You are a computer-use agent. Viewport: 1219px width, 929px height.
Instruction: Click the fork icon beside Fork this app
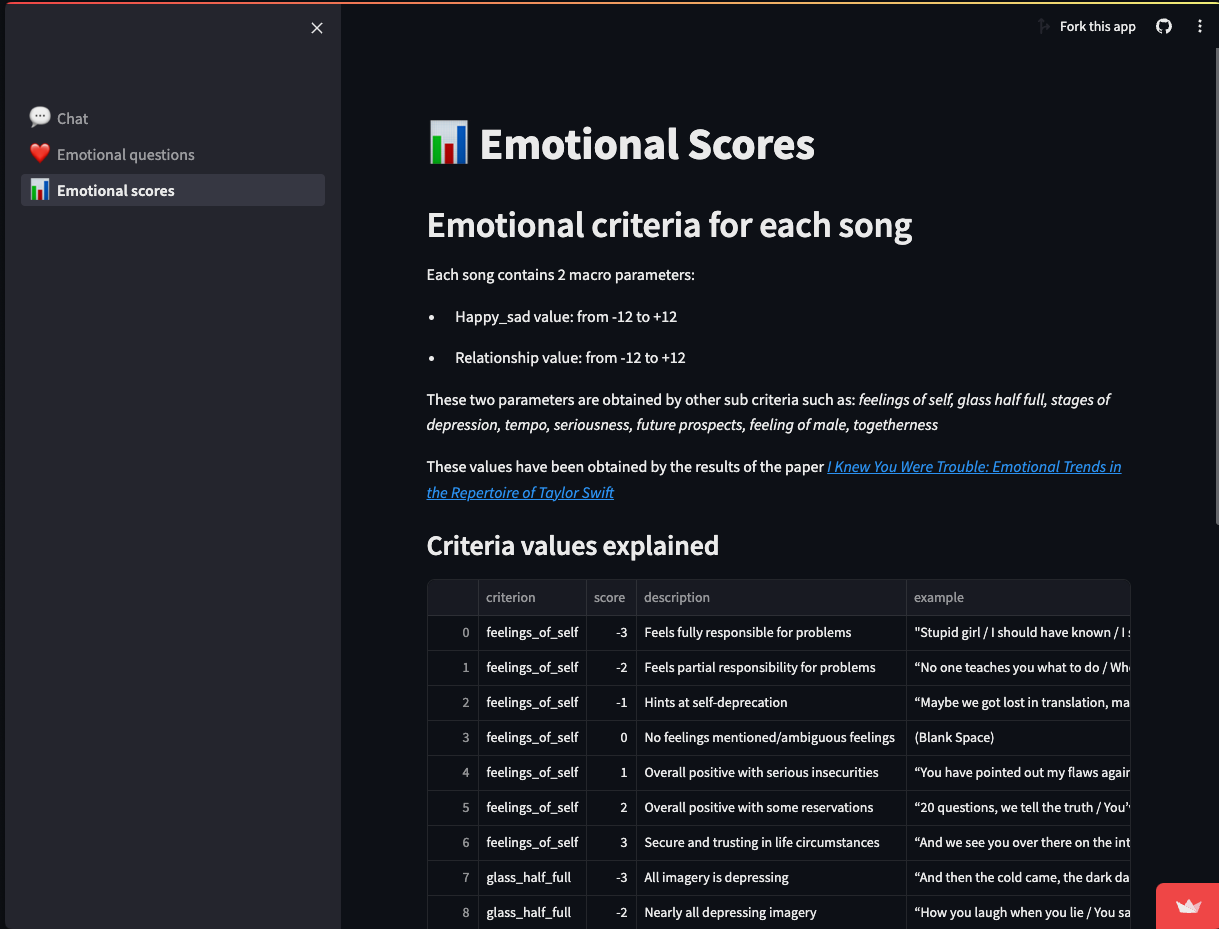[x=1044, y=27]
